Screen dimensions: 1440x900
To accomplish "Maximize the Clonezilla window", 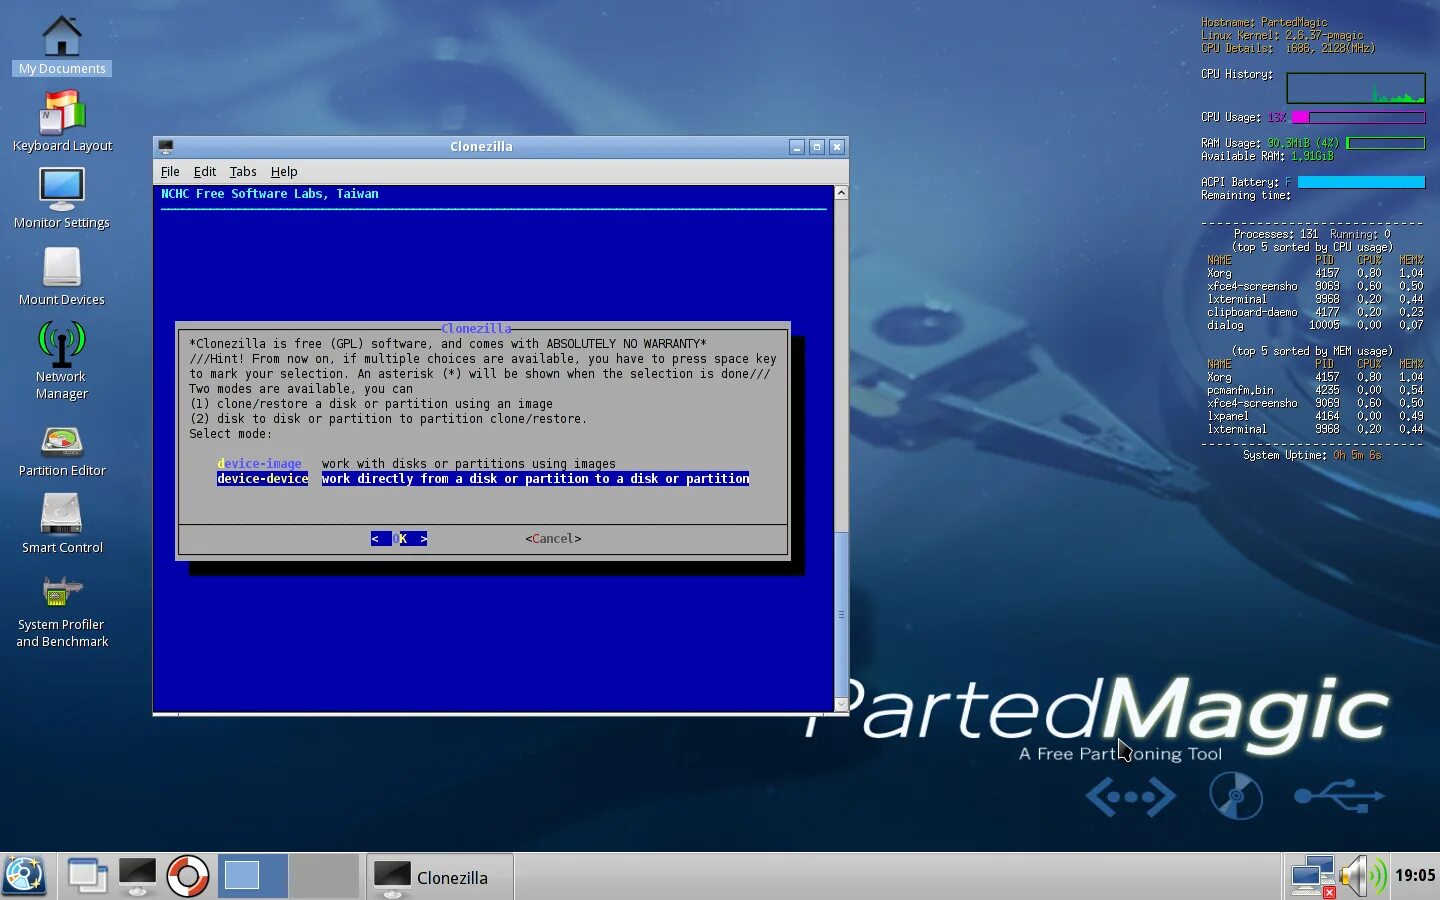I will tap(817, 147).
